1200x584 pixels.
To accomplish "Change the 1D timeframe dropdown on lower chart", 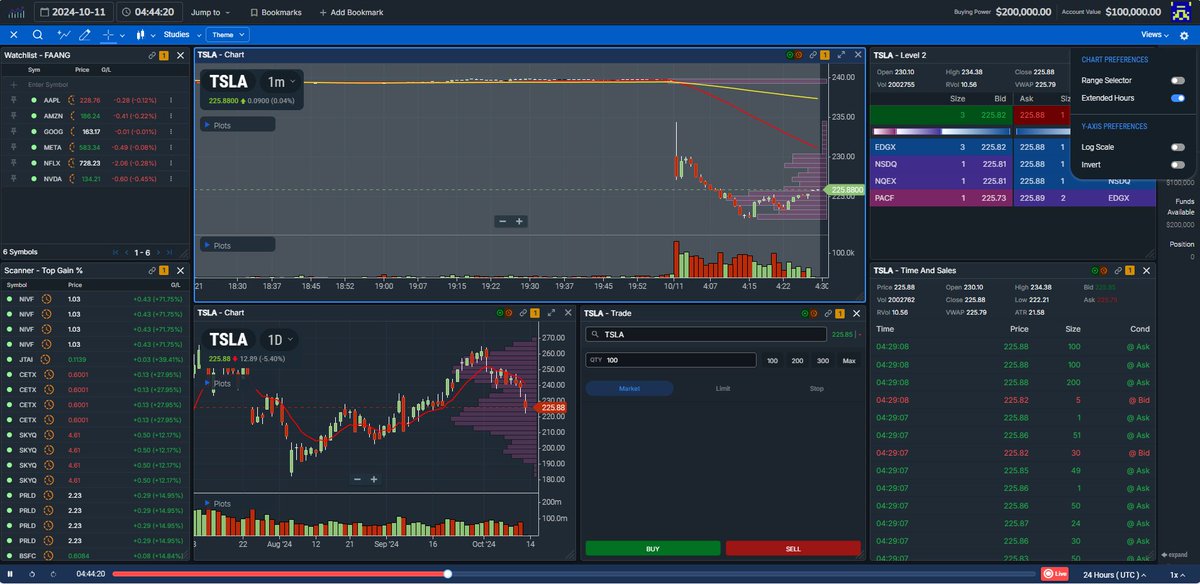I will (x=281, y=339).
